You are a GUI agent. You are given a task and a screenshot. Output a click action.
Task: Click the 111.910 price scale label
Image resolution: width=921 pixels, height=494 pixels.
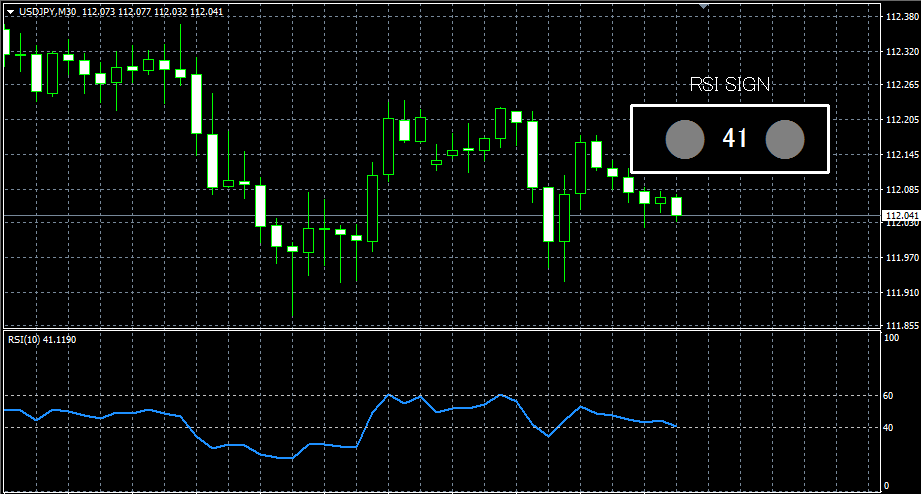point(901,292)
